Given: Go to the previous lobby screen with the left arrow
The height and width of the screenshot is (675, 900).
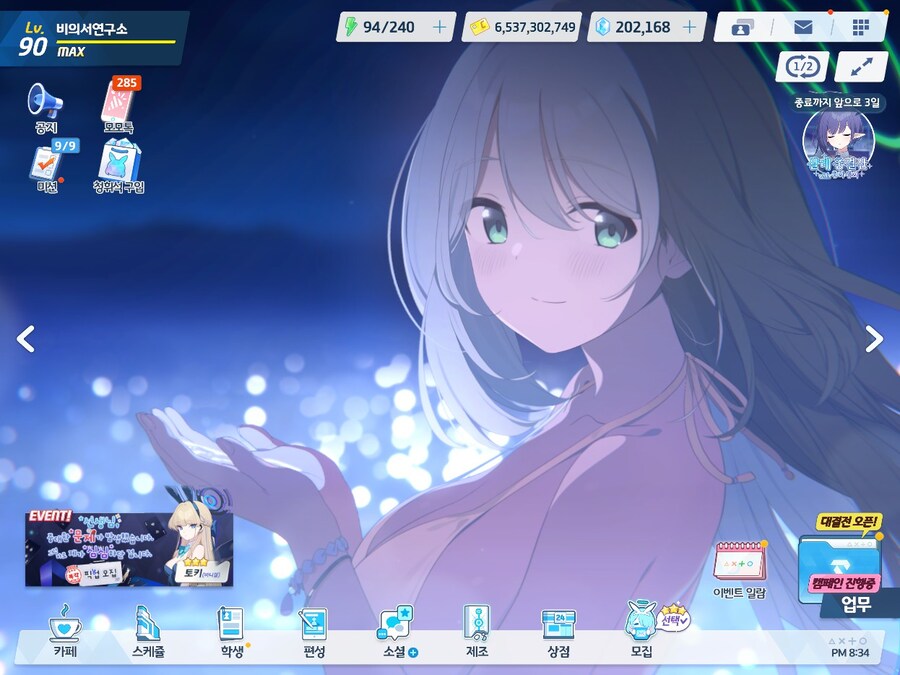Looking at the screenshot, I should 25,339.
